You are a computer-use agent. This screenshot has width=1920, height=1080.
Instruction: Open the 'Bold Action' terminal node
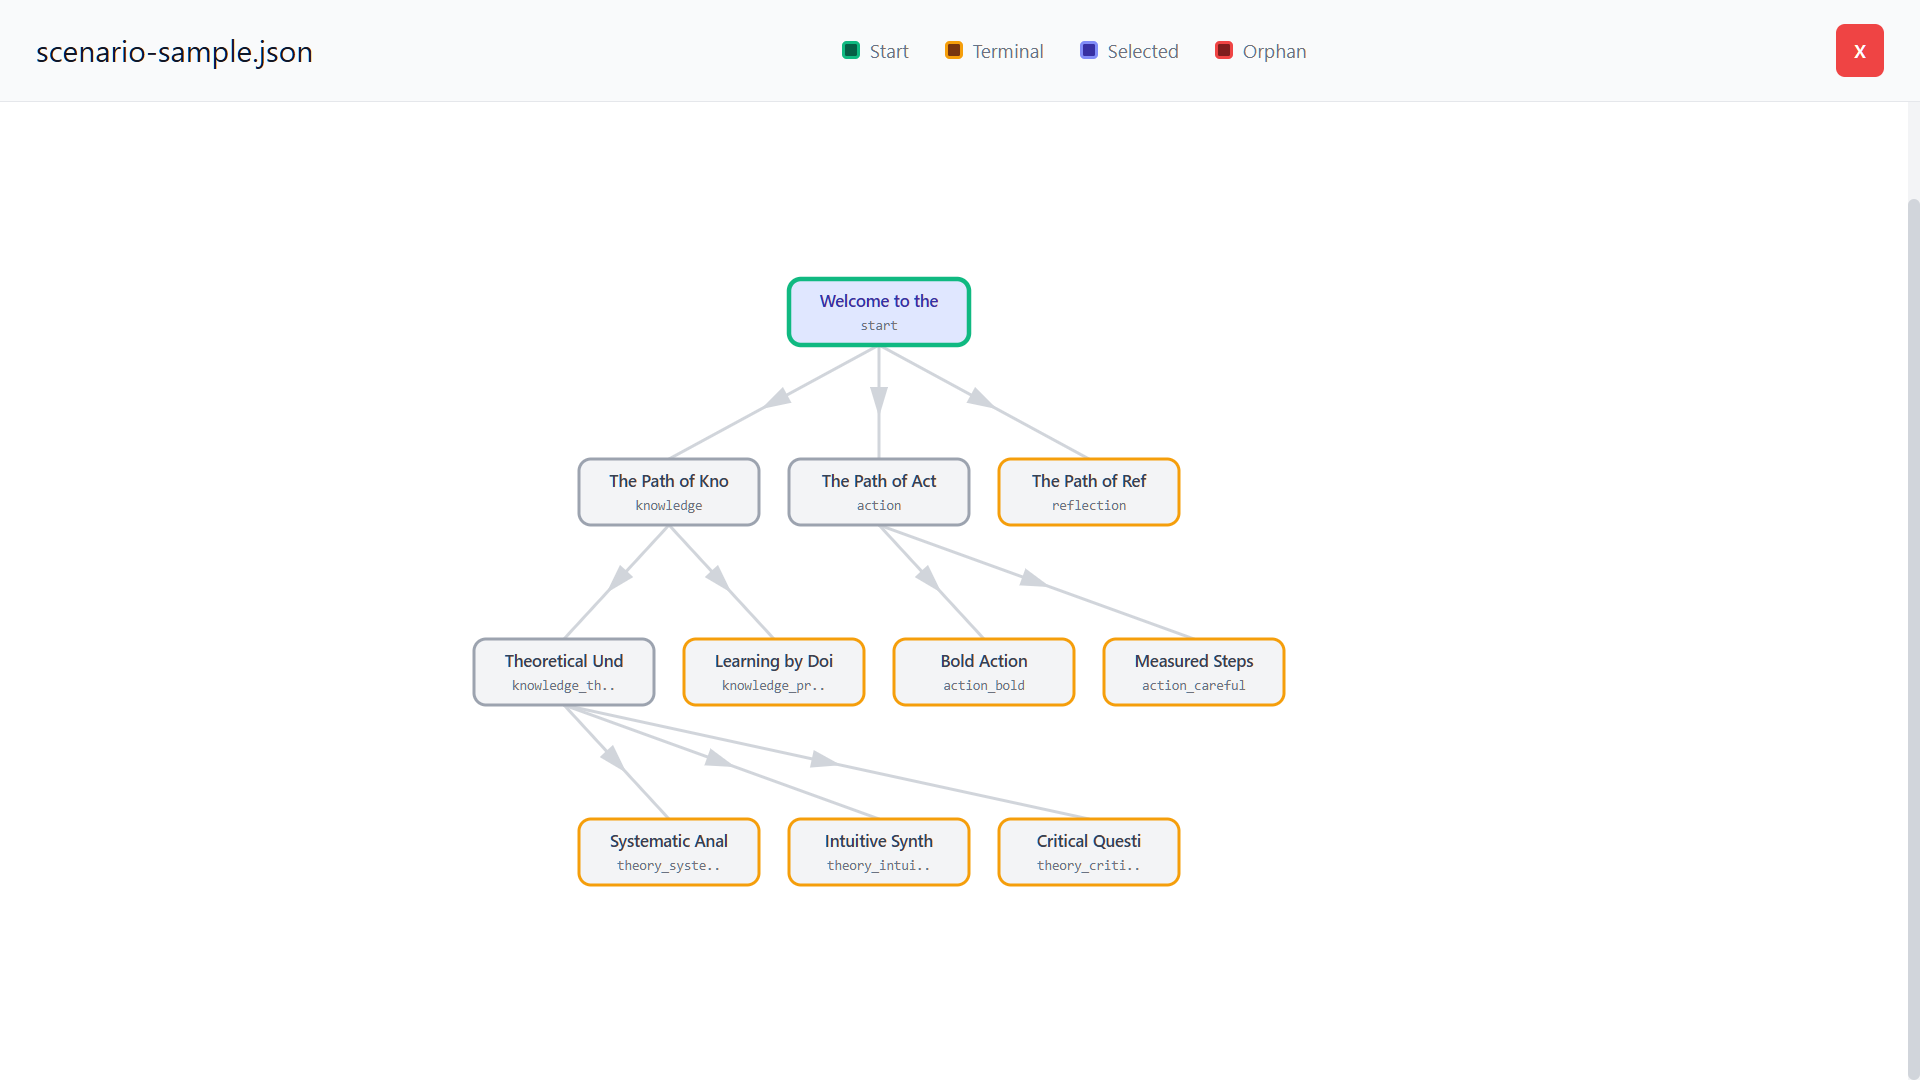pos(983,672)
